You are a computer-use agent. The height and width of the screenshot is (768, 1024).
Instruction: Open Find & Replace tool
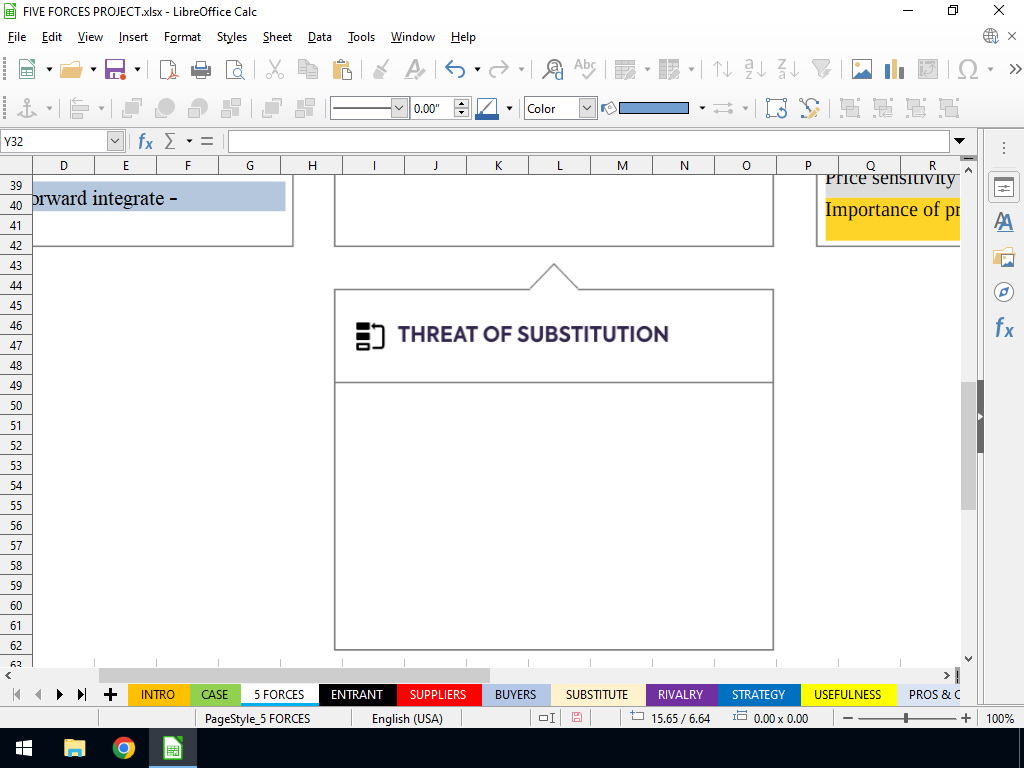[x=553, y=69]
